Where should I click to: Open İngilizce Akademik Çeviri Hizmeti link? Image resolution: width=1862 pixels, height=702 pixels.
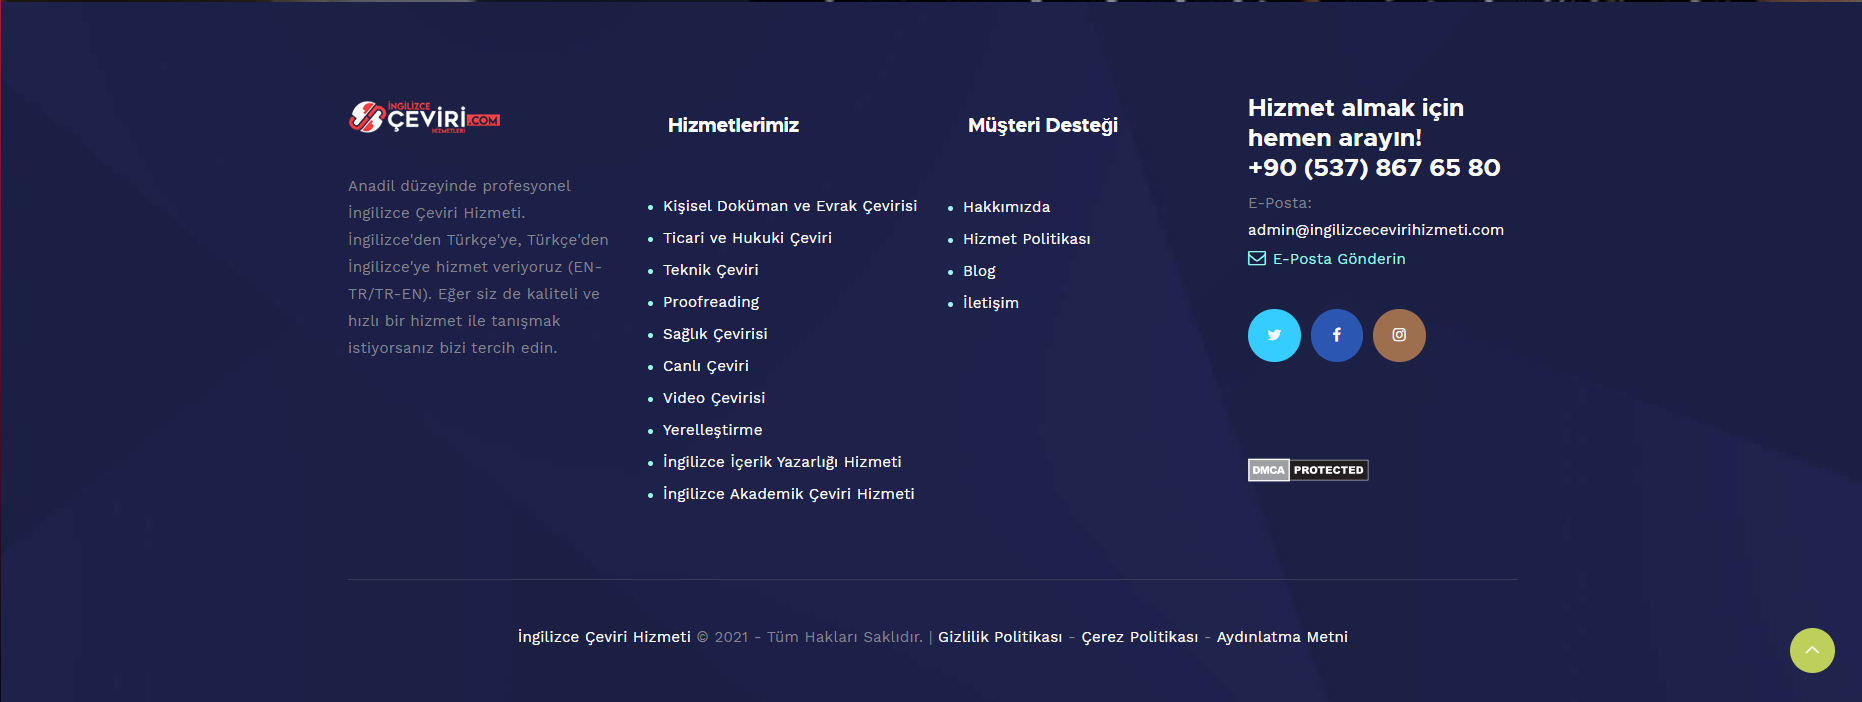coord(789,494)
